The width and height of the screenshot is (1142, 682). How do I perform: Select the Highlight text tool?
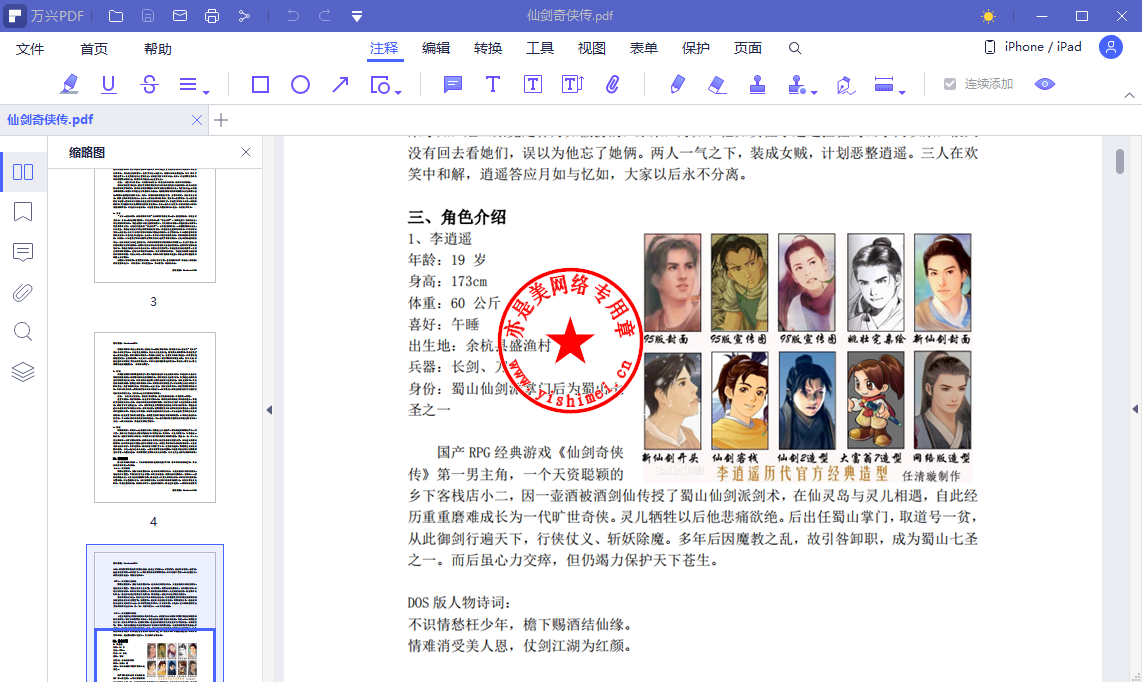point(70,85)
